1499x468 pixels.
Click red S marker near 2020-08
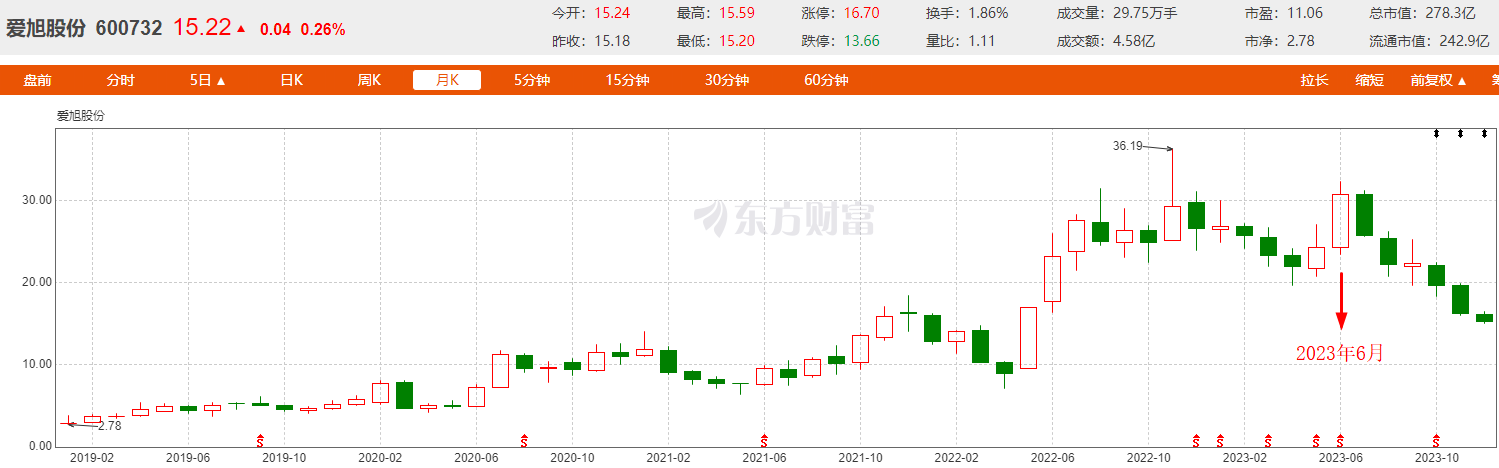coord(525,440)
